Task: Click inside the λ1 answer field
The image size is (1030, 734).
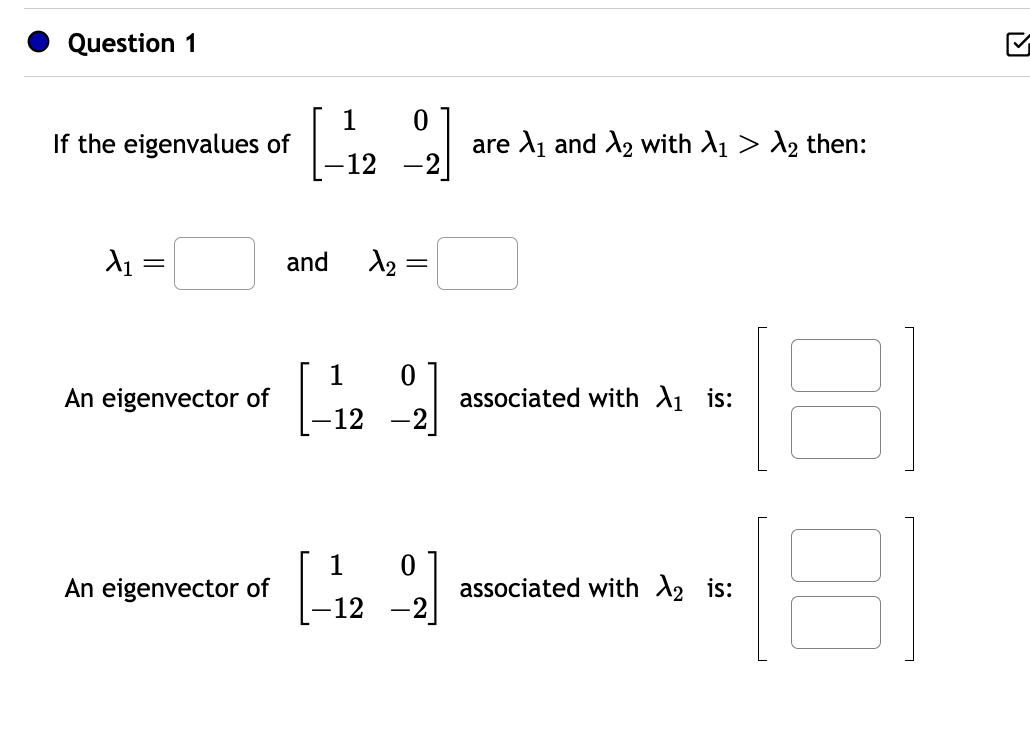Action: click(213, 262)
